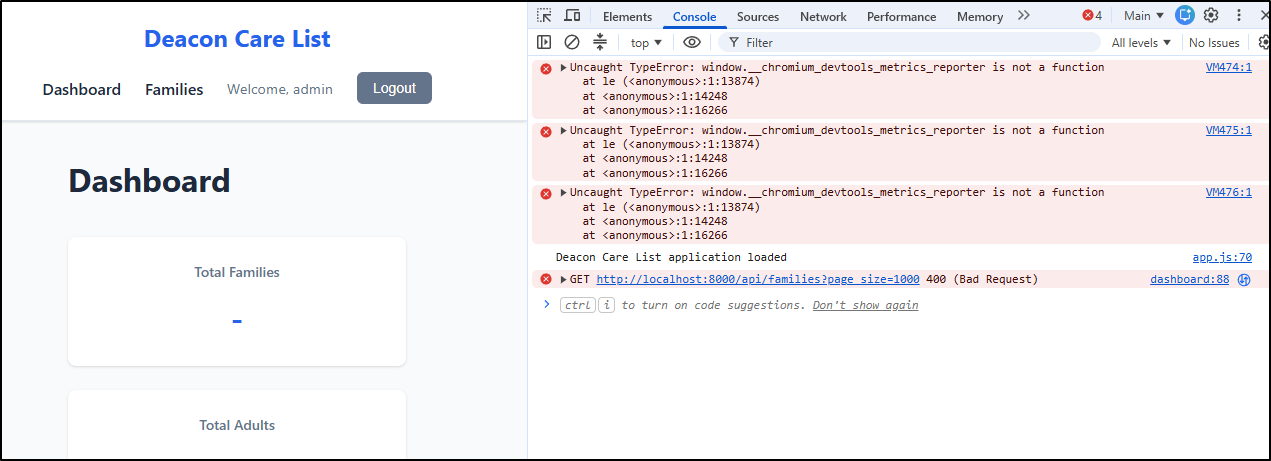
Task: Click the console prompt input line
Action: pos(900,305)
